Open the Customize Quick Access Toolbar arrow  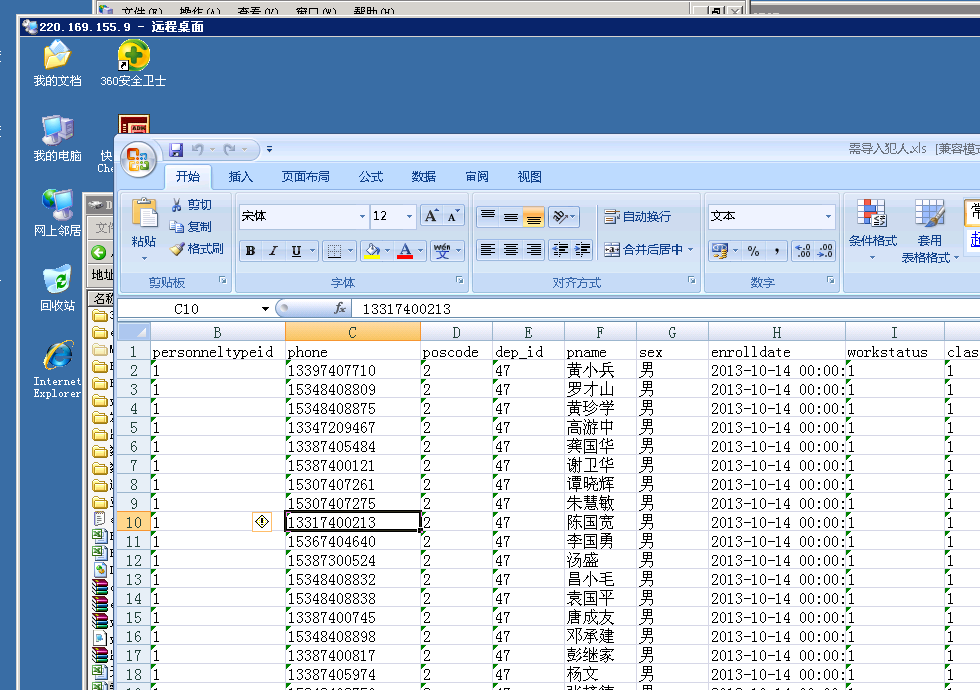(x=269, y=149)
